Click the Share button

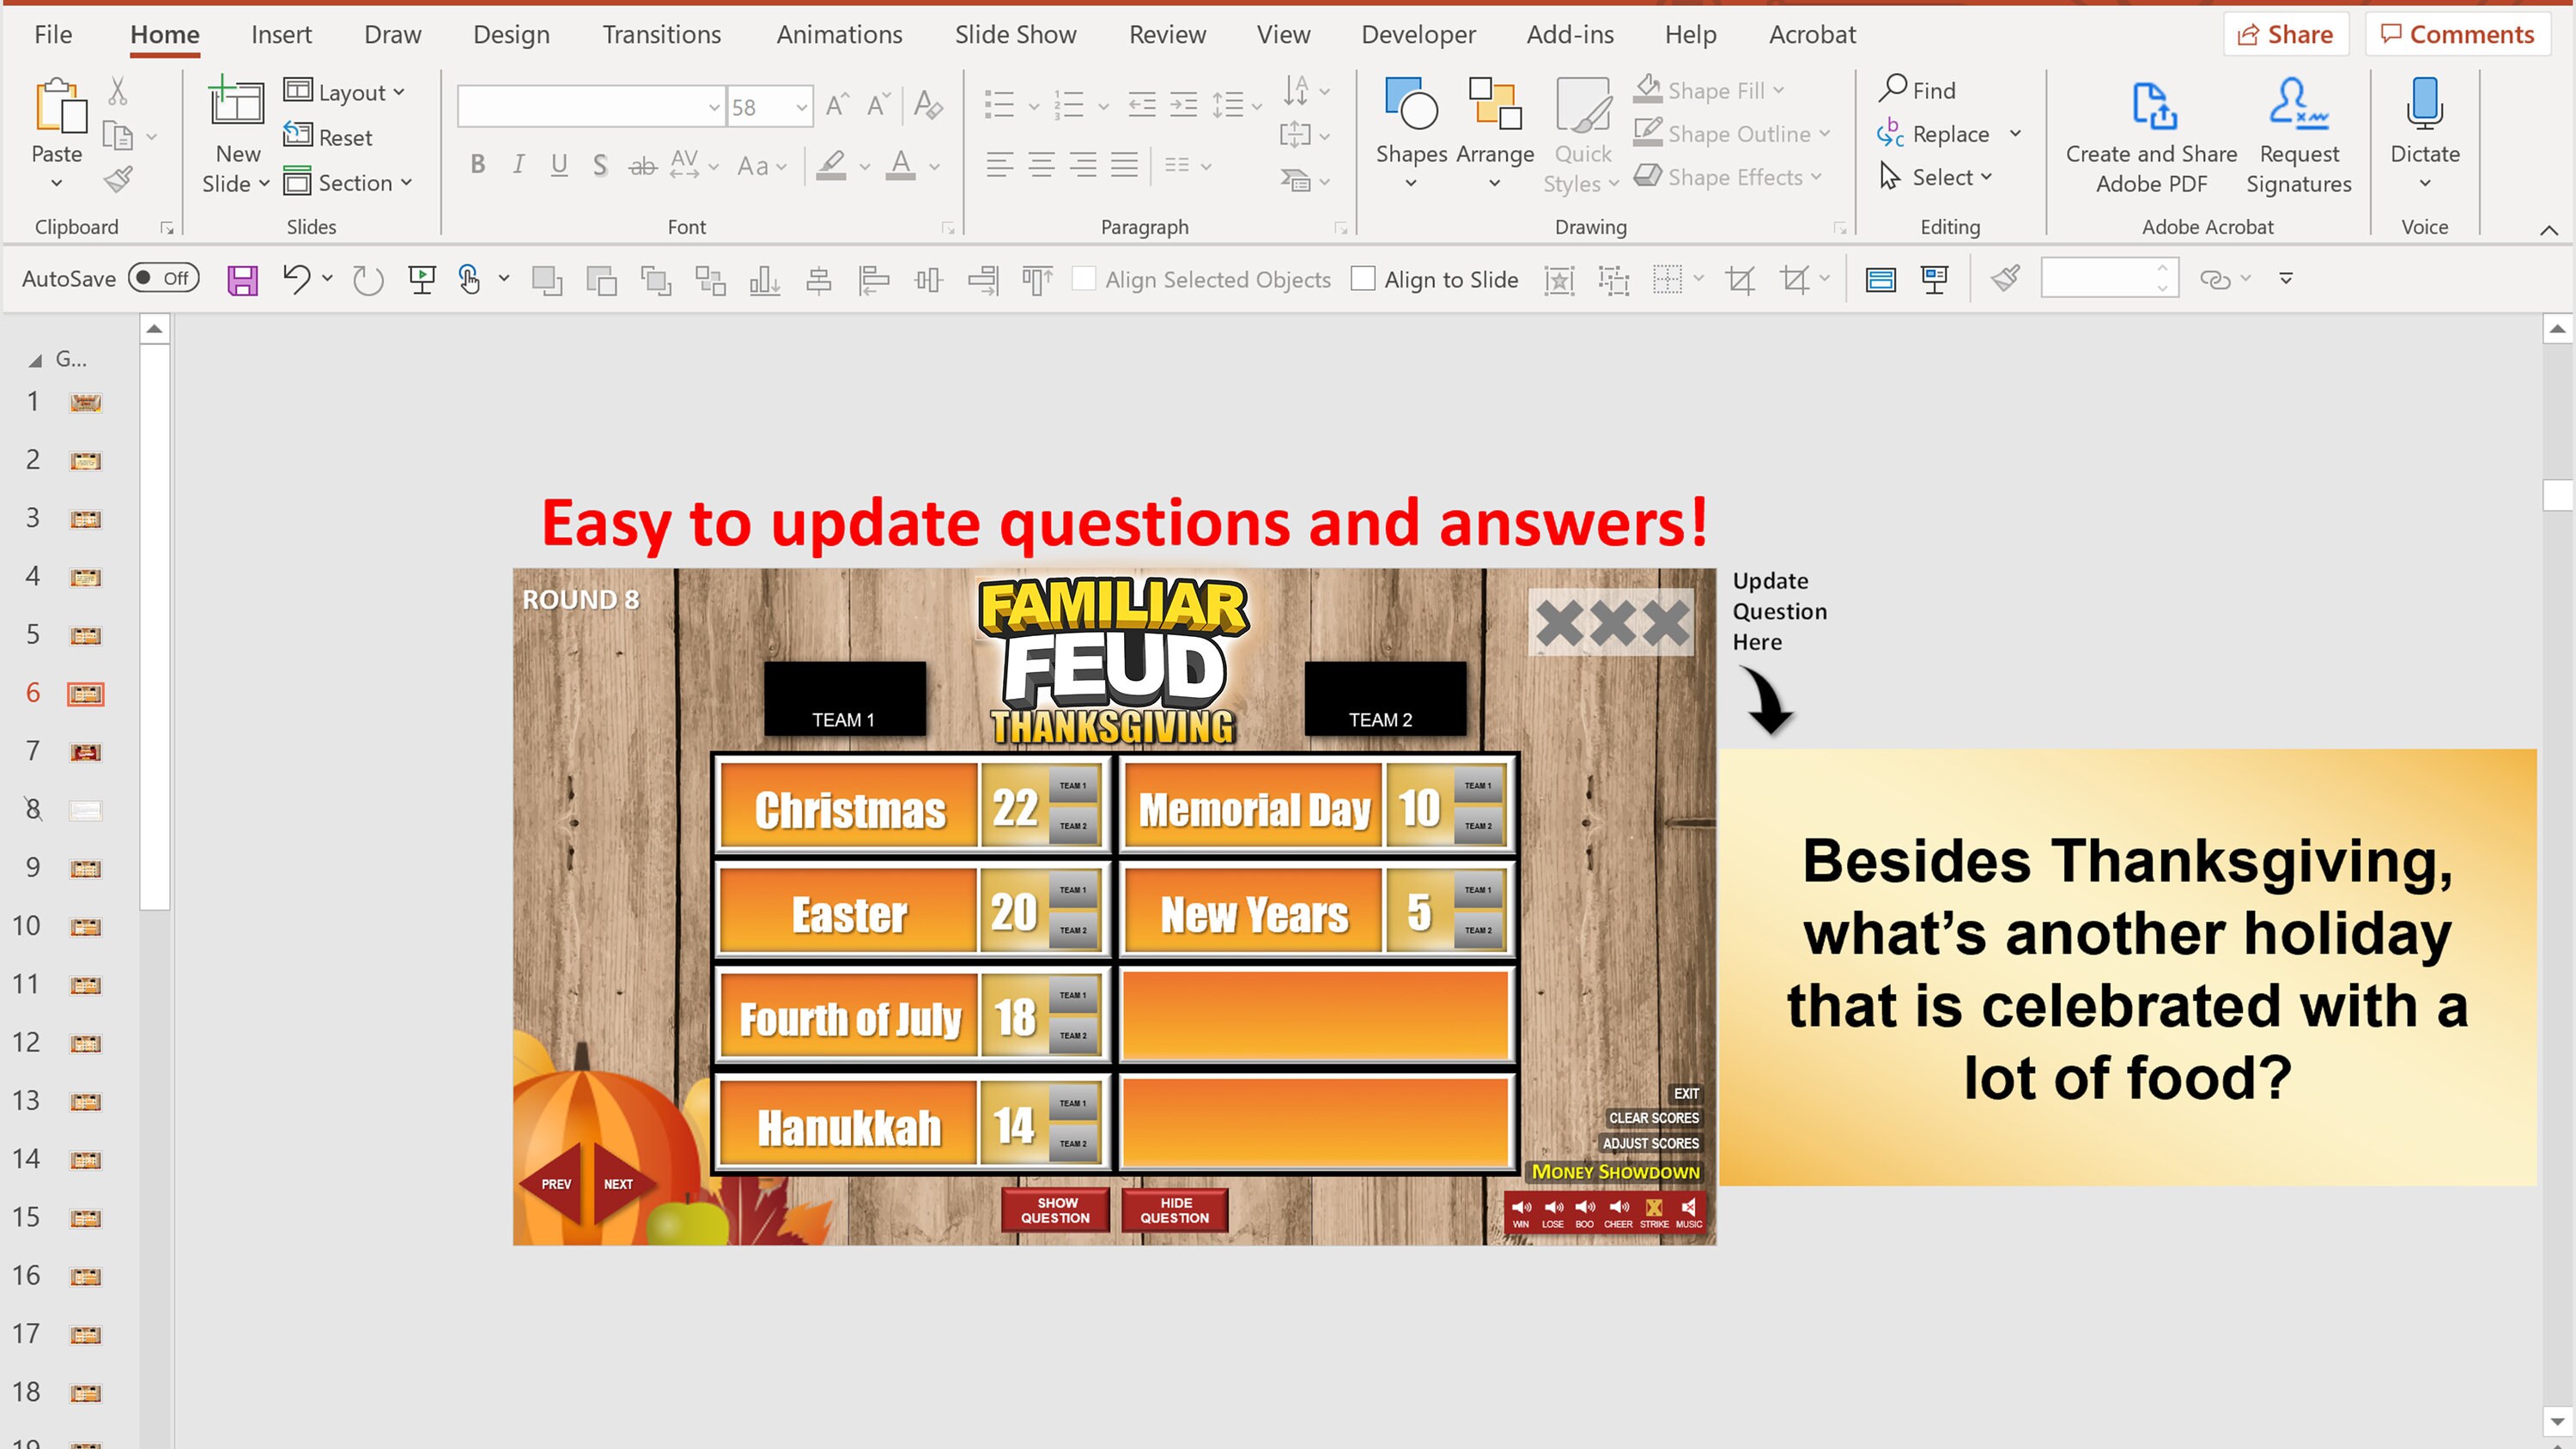(x=2285, y=33)
